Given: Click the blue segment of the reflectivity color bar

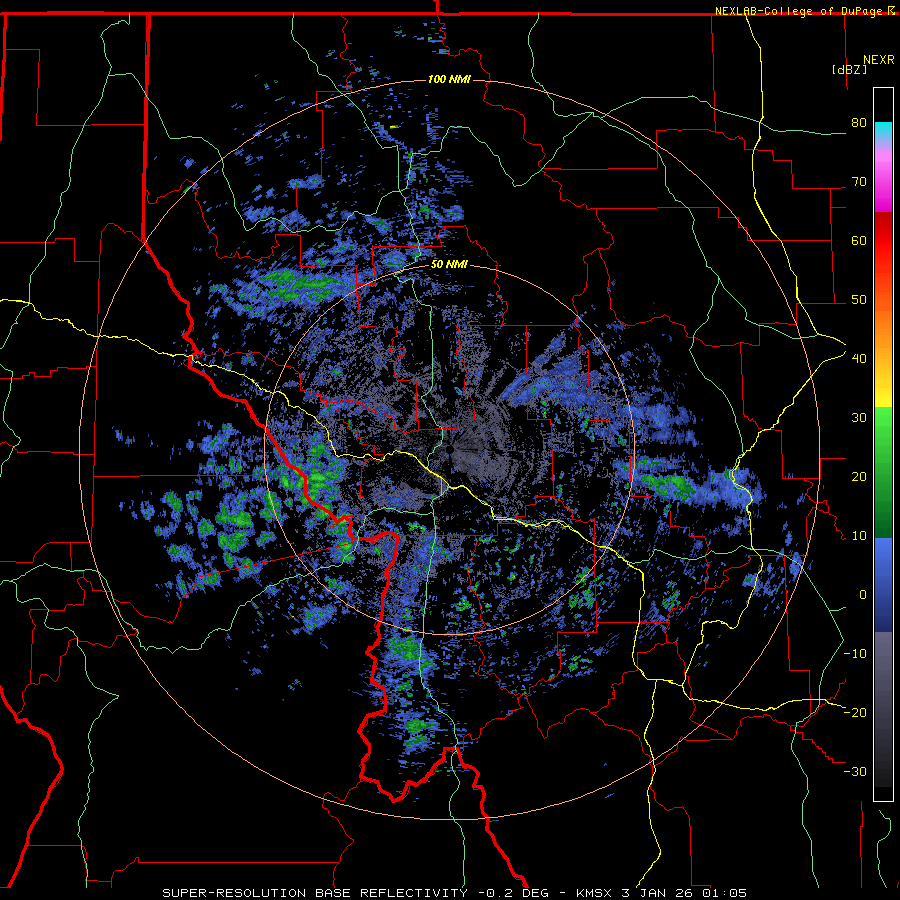Looking at the screenshot, I should click(x=883, y=585).
